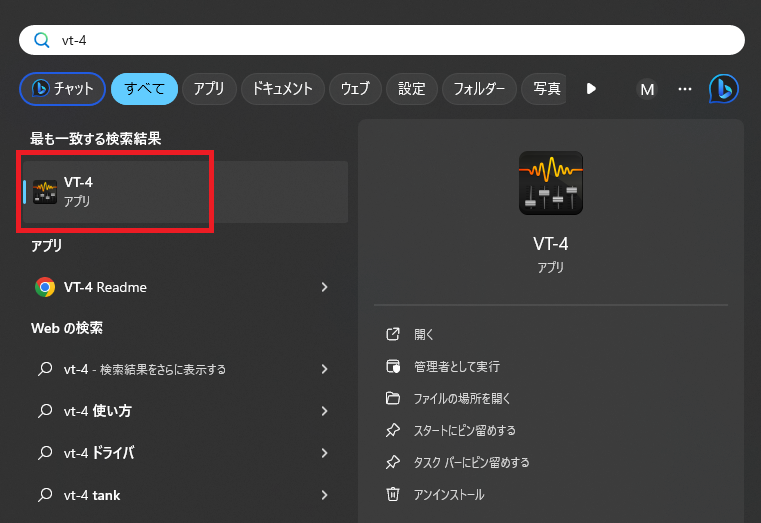Open the M account avatar
Viewport: 761px width, 523px height.
click(x=647, y=89)
